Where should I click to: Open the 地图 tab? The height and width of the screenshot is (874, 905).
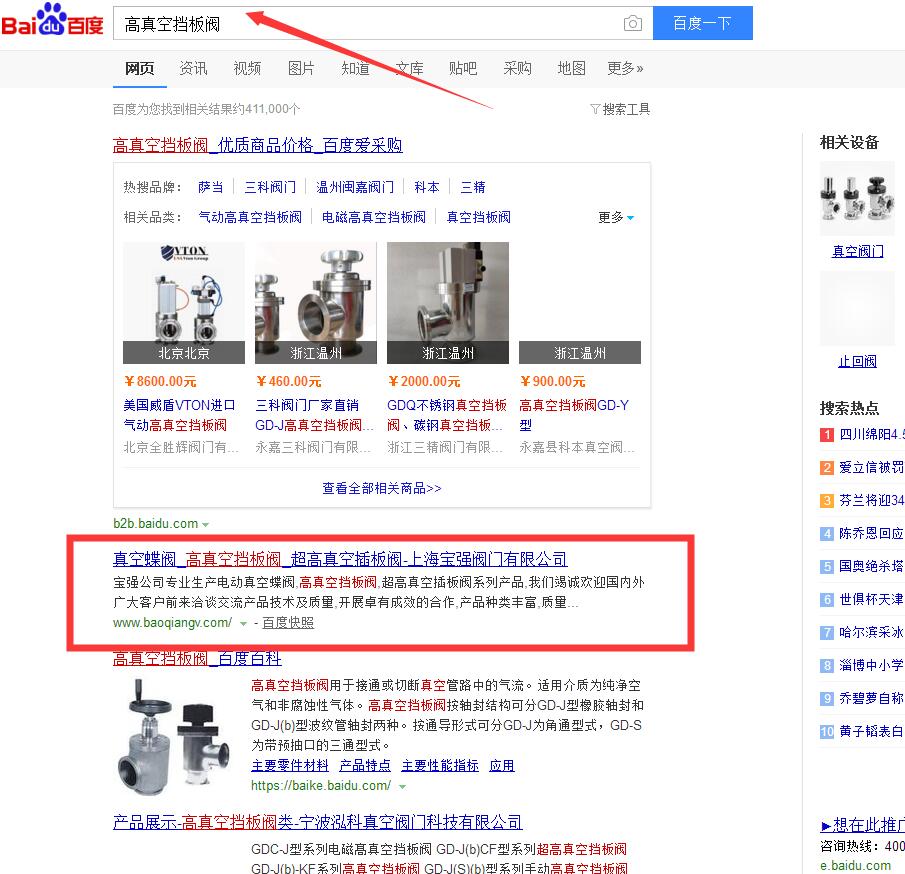coord(571,69)
